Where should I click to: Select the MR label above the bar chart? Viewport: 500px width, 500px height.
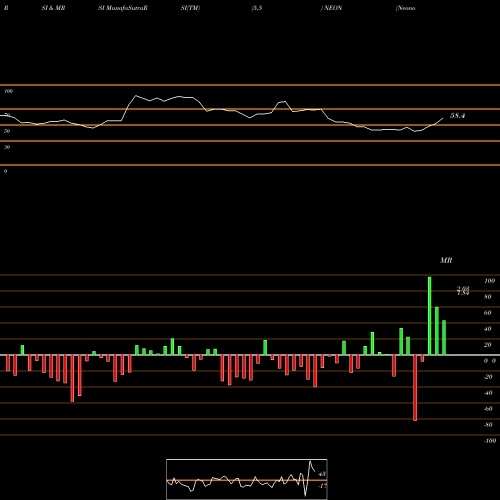coord(446,260)
